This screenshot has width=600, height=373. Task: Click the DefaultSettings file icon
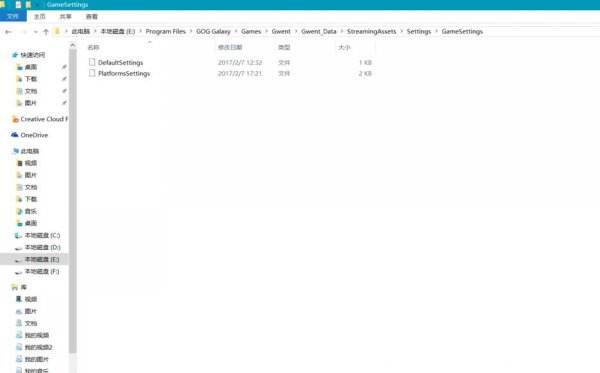click(x=92, y=62)
